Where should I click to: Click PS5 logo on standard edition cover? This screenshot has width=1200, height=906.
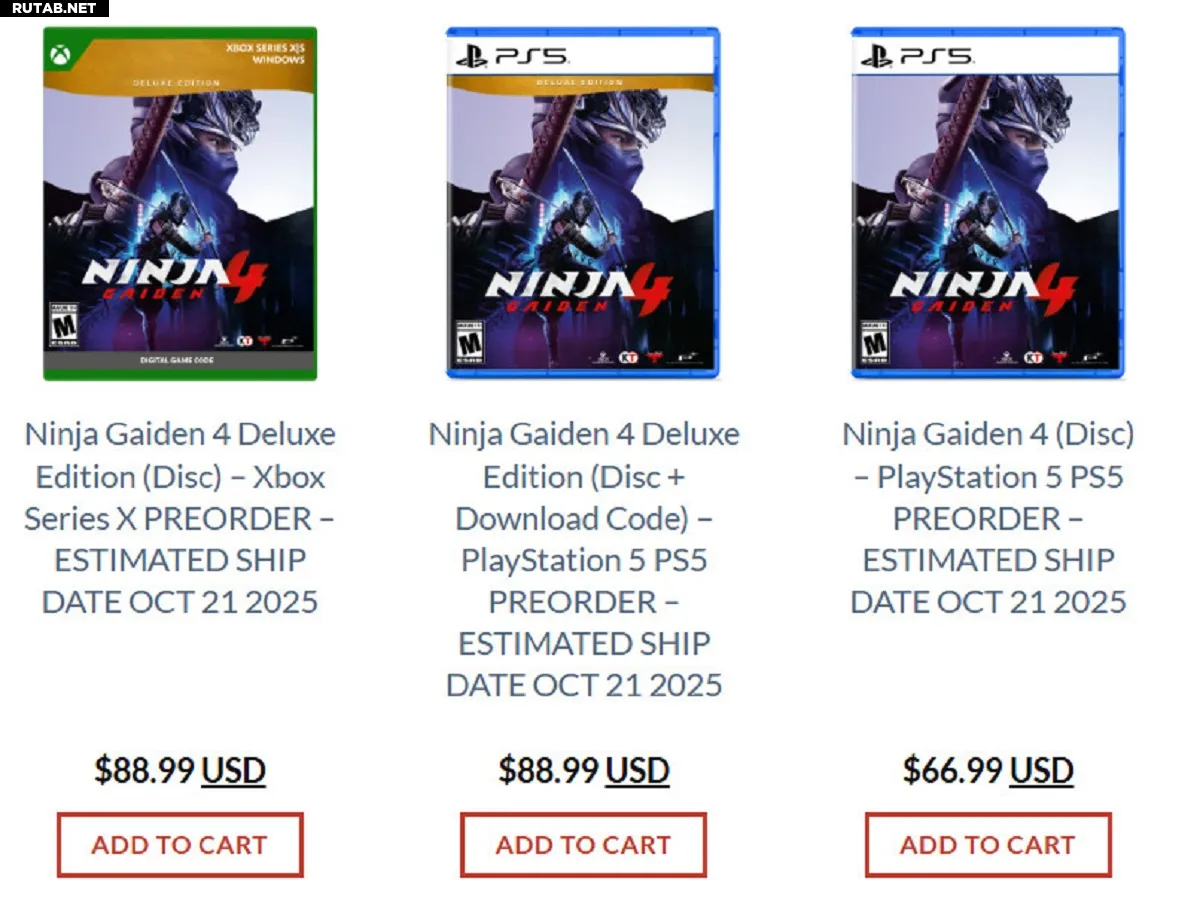coord(915,56)
